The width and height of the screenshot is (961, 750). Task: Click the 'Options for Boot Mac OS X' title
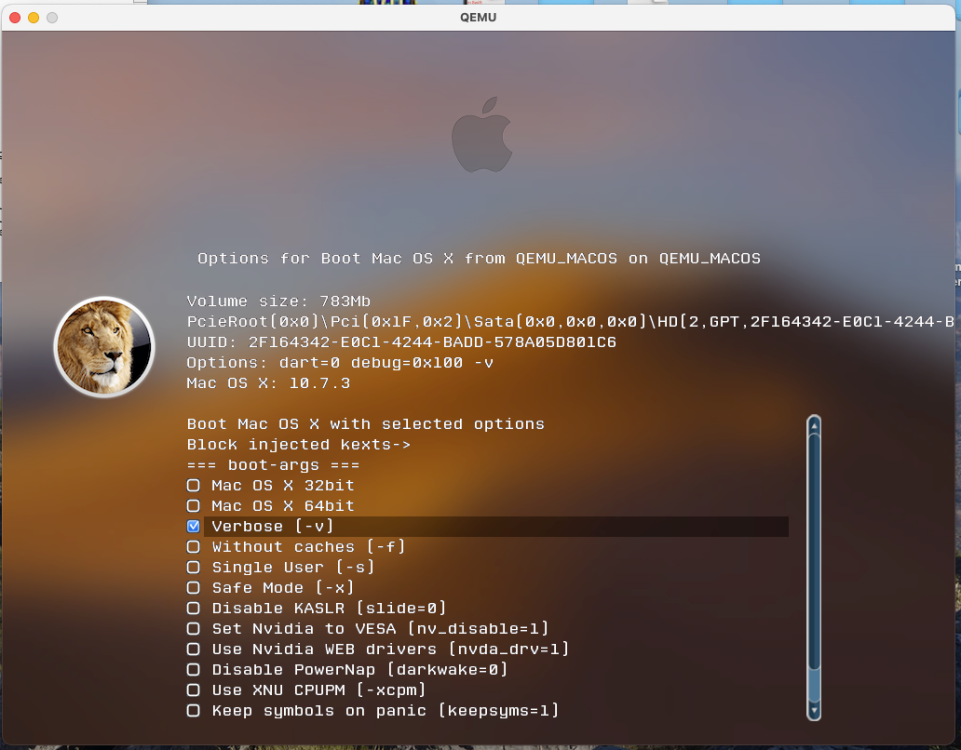479,259
